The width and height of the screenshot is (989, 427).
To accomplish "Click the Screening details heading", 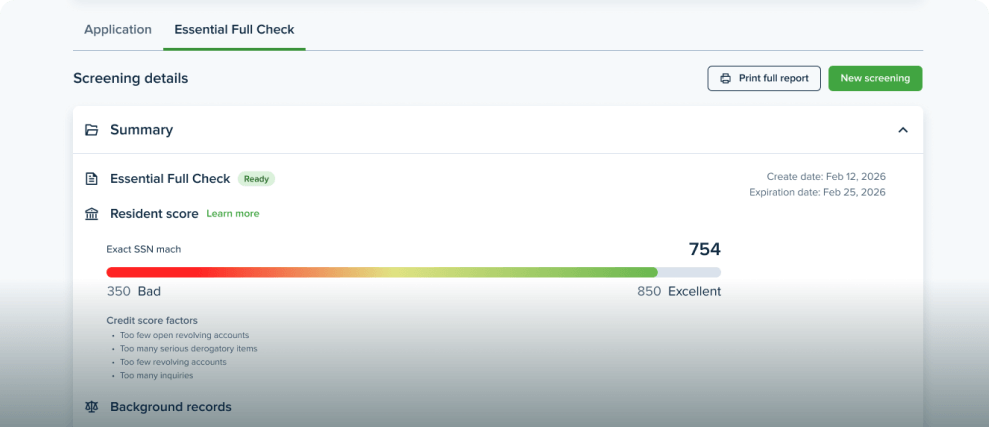I will tap(130, 78).
